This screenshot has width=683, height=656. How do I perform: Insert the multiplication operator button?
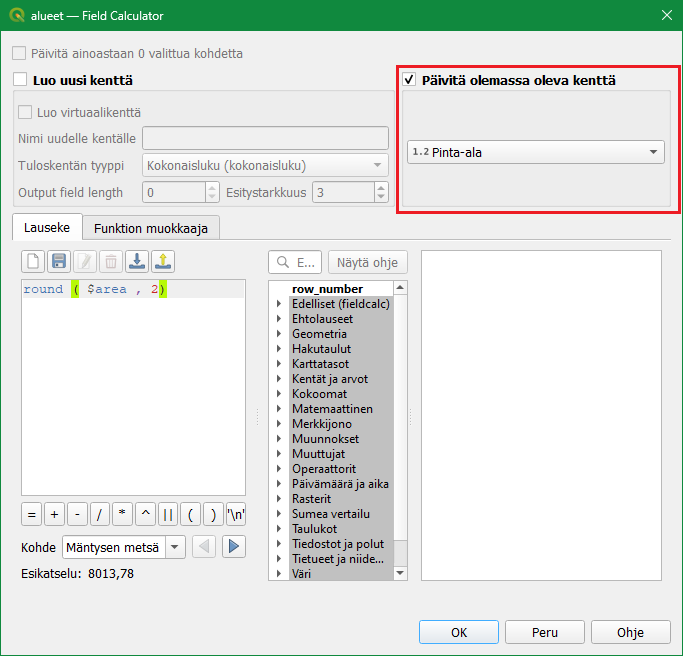coord(122,515)
